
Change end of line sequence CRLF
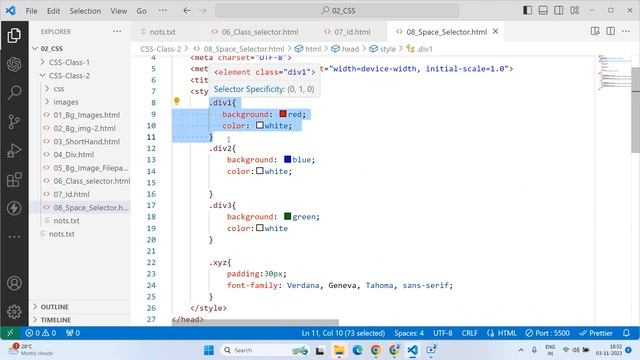tap(470, 333)
